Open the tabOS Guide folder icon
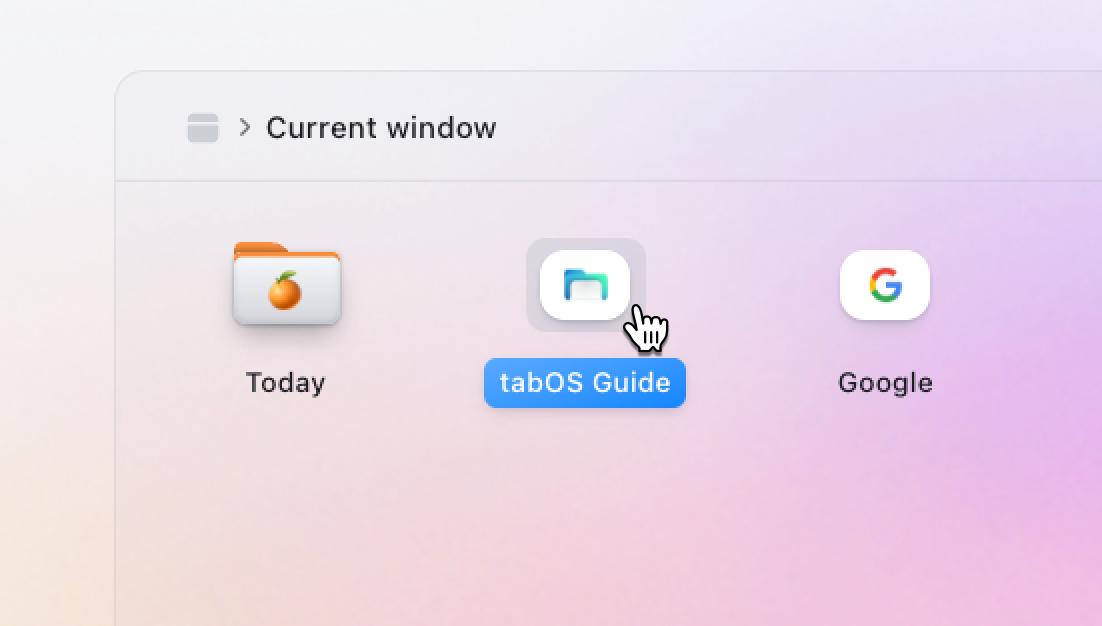The width and height of the screenshot is (1102, 626). coord(585,285)
